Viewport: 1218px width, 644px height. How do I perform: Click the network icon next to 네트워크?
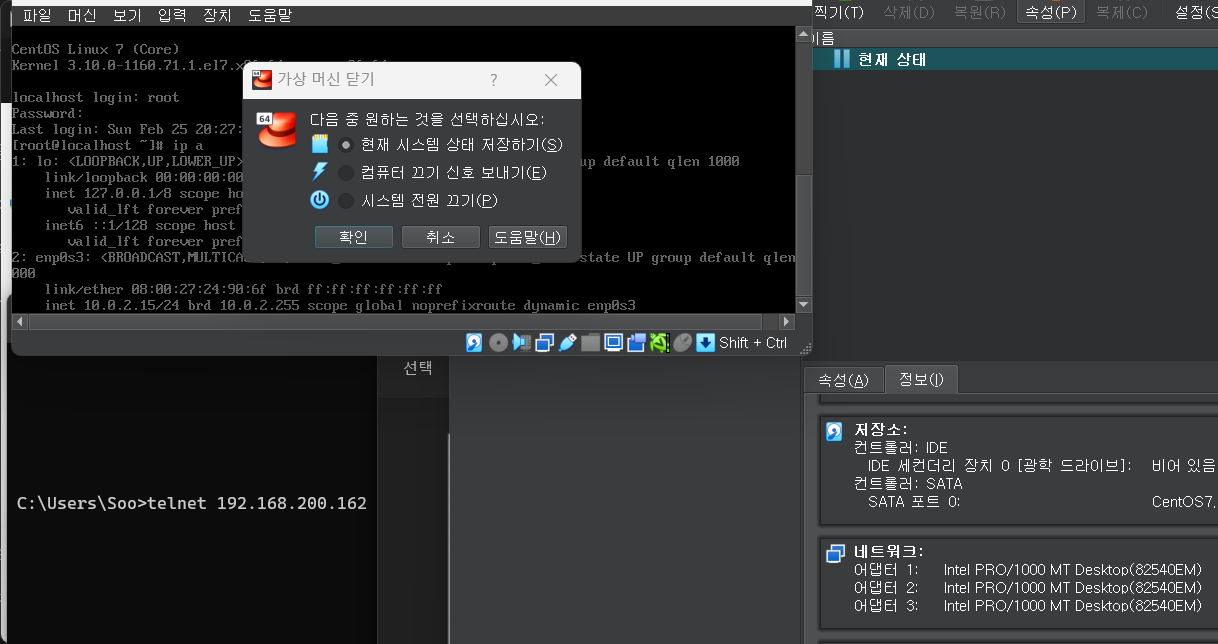click(835, 554)
